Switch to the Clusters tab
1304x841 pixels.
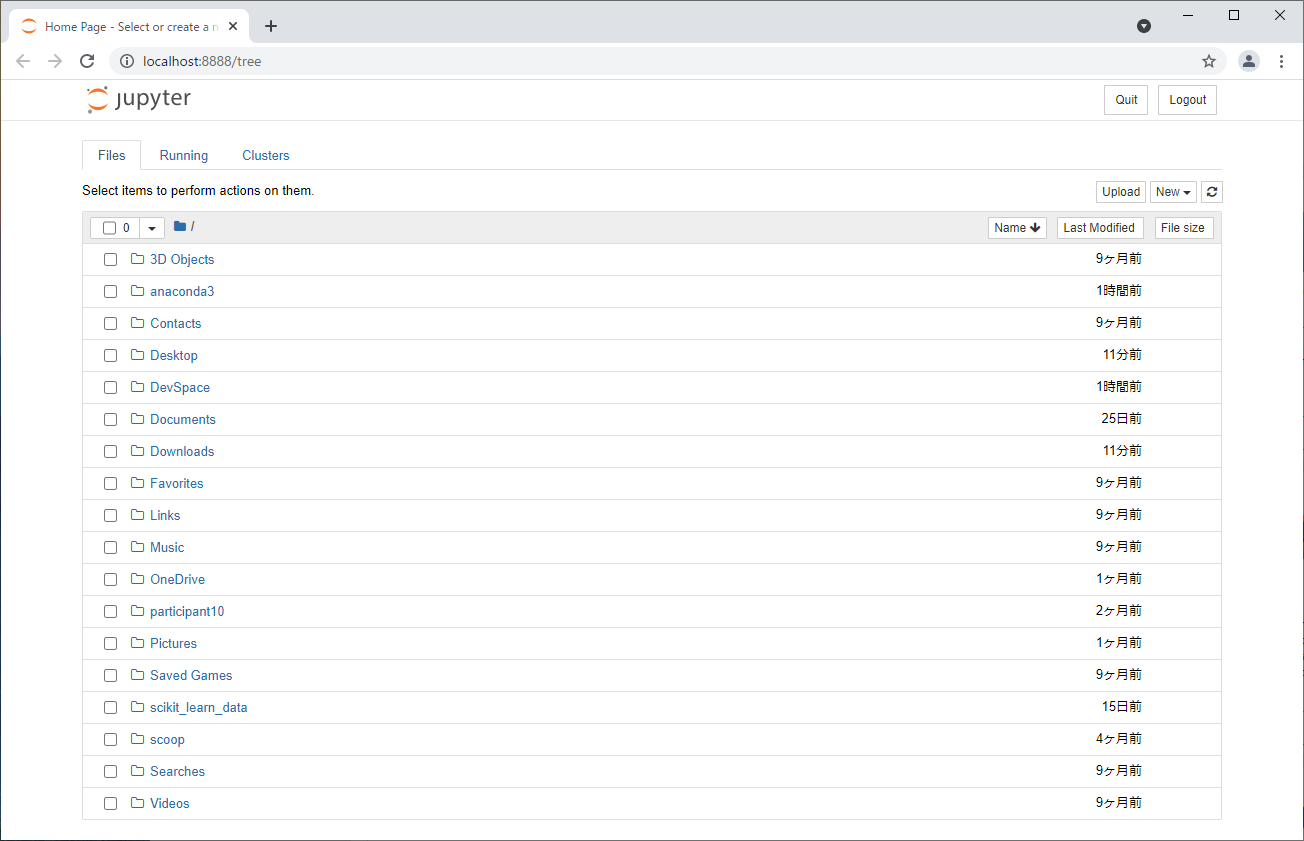point(266,156)
